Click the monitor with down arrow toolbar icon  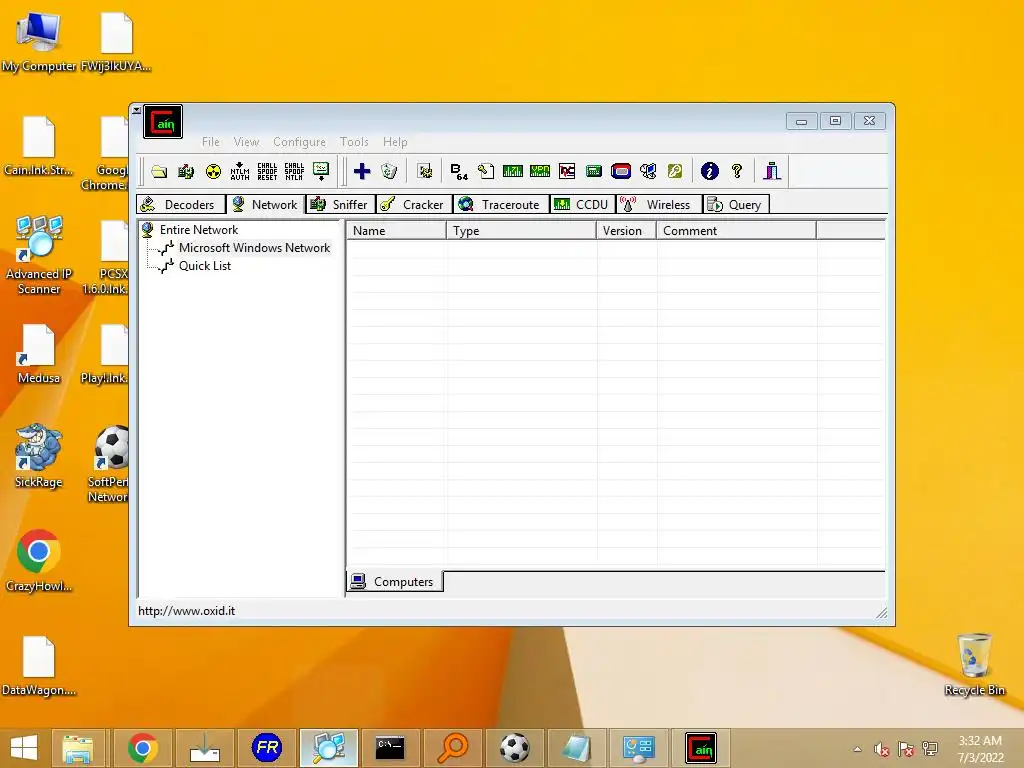(321, 171)
